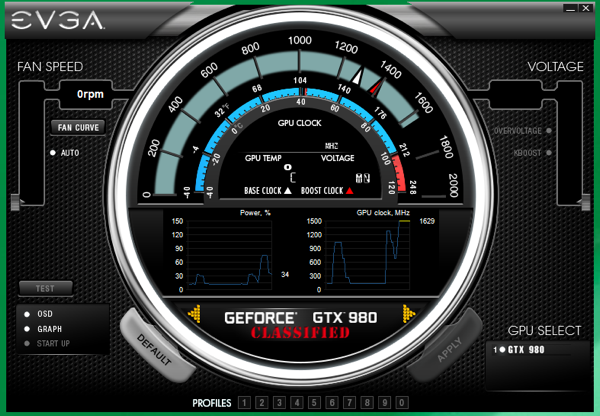Toggle the OSD option
600x416 pixels.
click(27, 314)
